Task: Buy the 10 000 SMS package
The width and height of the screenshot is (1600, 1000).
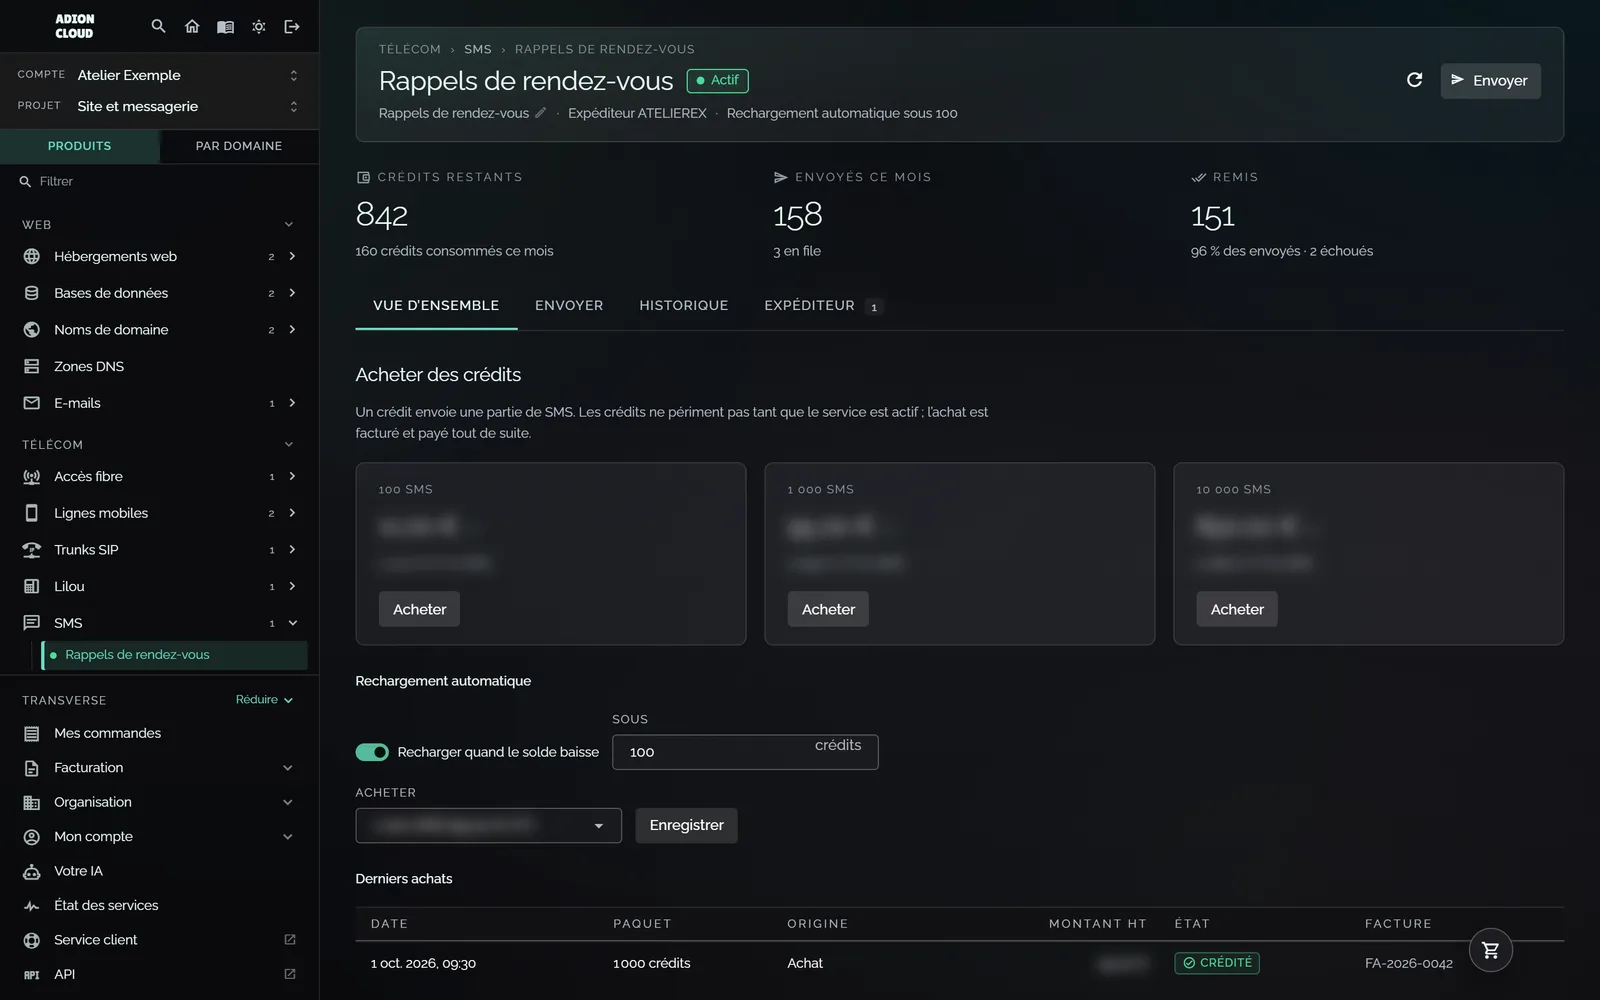Action: click(x=1237, y=609)
